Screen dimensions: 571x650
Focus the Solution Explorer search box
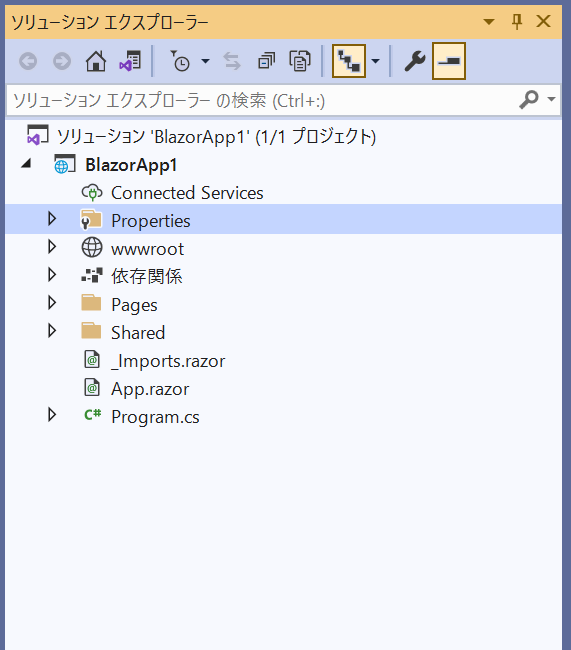261,100
